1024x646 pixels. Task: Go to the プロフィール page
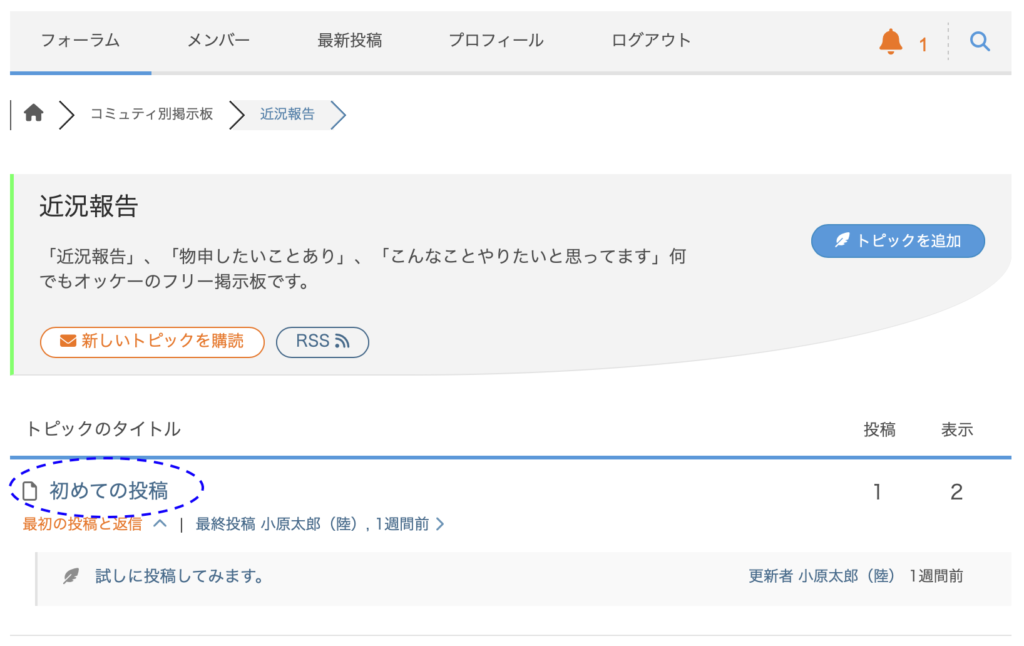click(496, 41)
